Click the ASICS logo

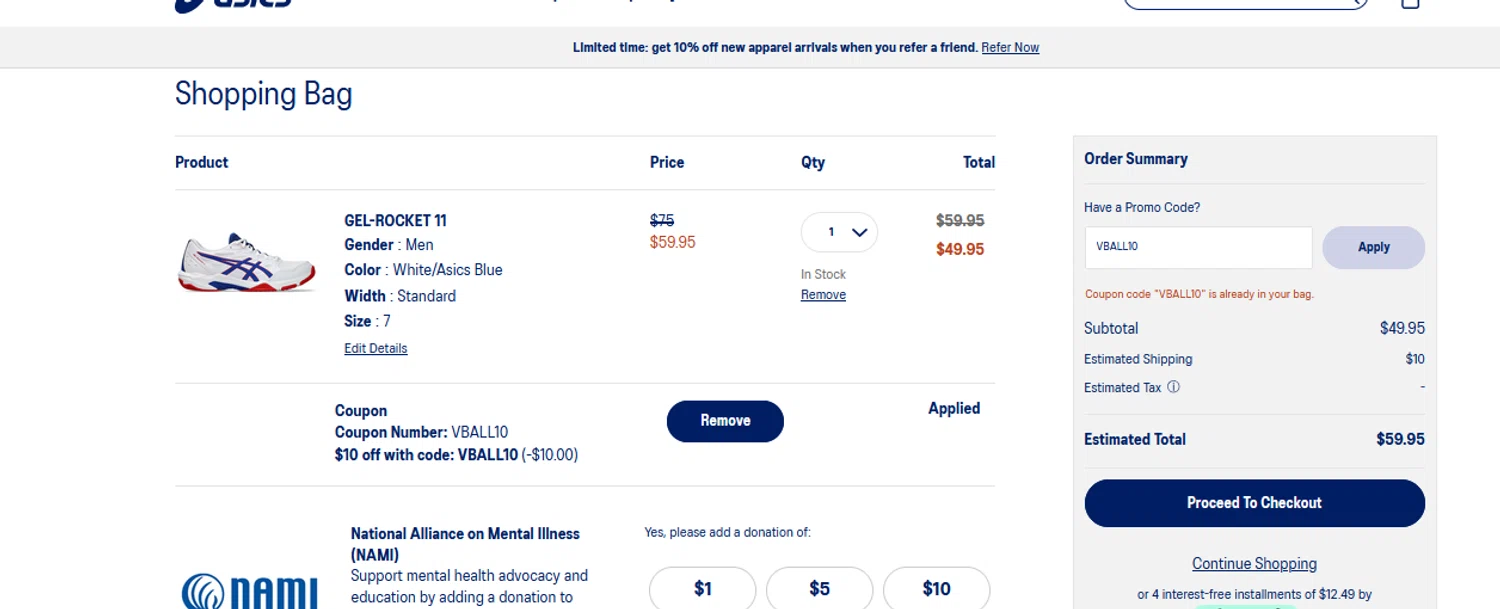pos(233,4)
